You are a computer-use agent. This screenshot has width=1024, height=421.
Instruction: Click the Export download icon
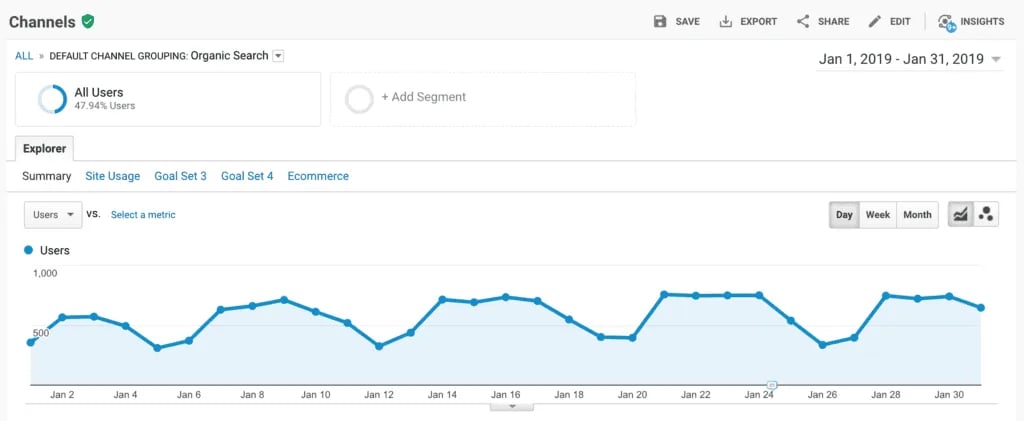click(x=726, y=21)
